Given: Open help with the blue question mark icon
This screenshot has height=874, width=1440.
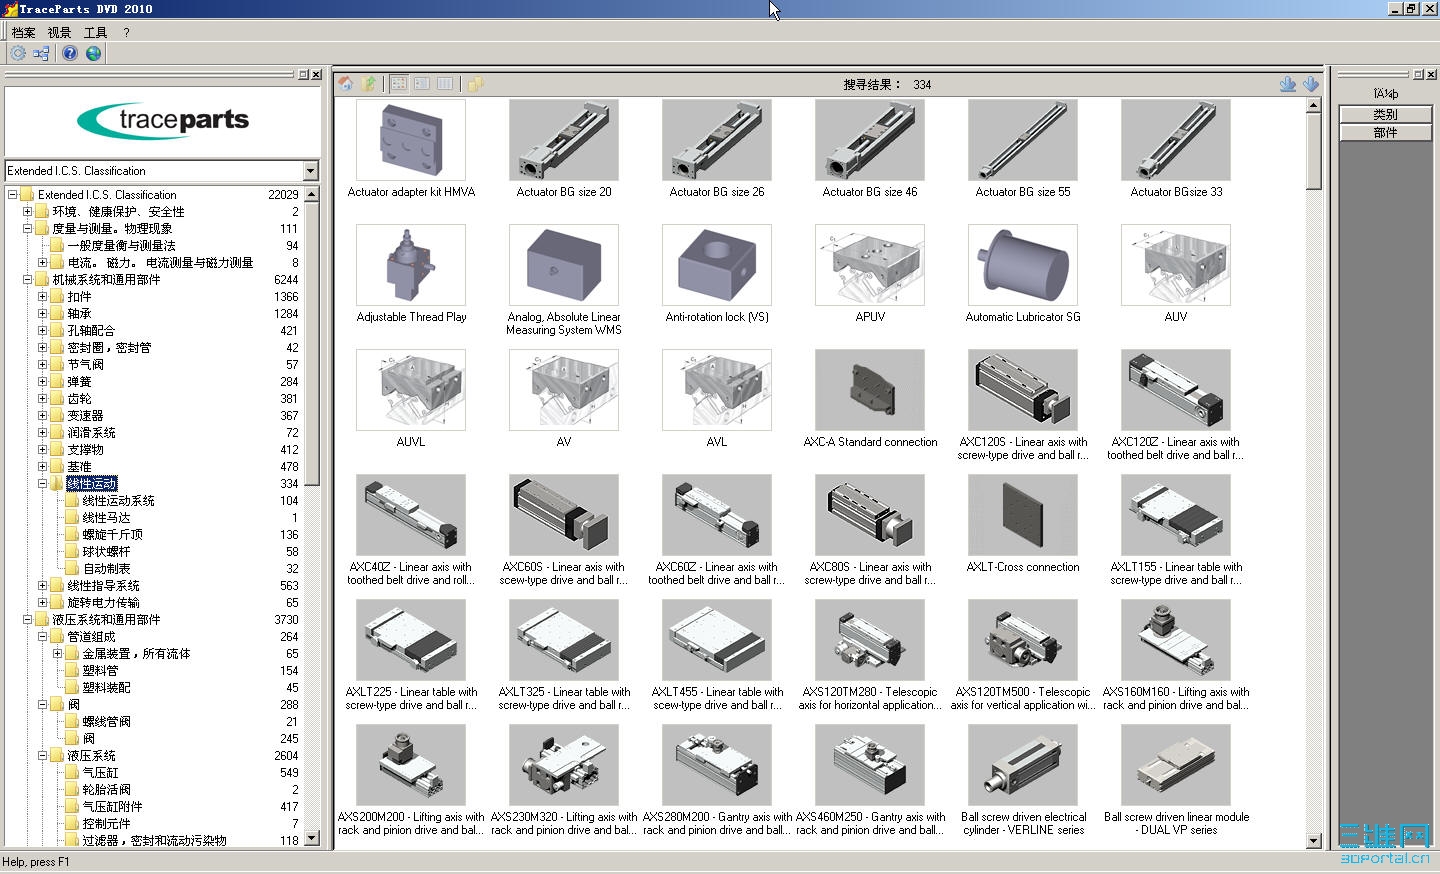Looking at the screenshot, I should point(70,53).
